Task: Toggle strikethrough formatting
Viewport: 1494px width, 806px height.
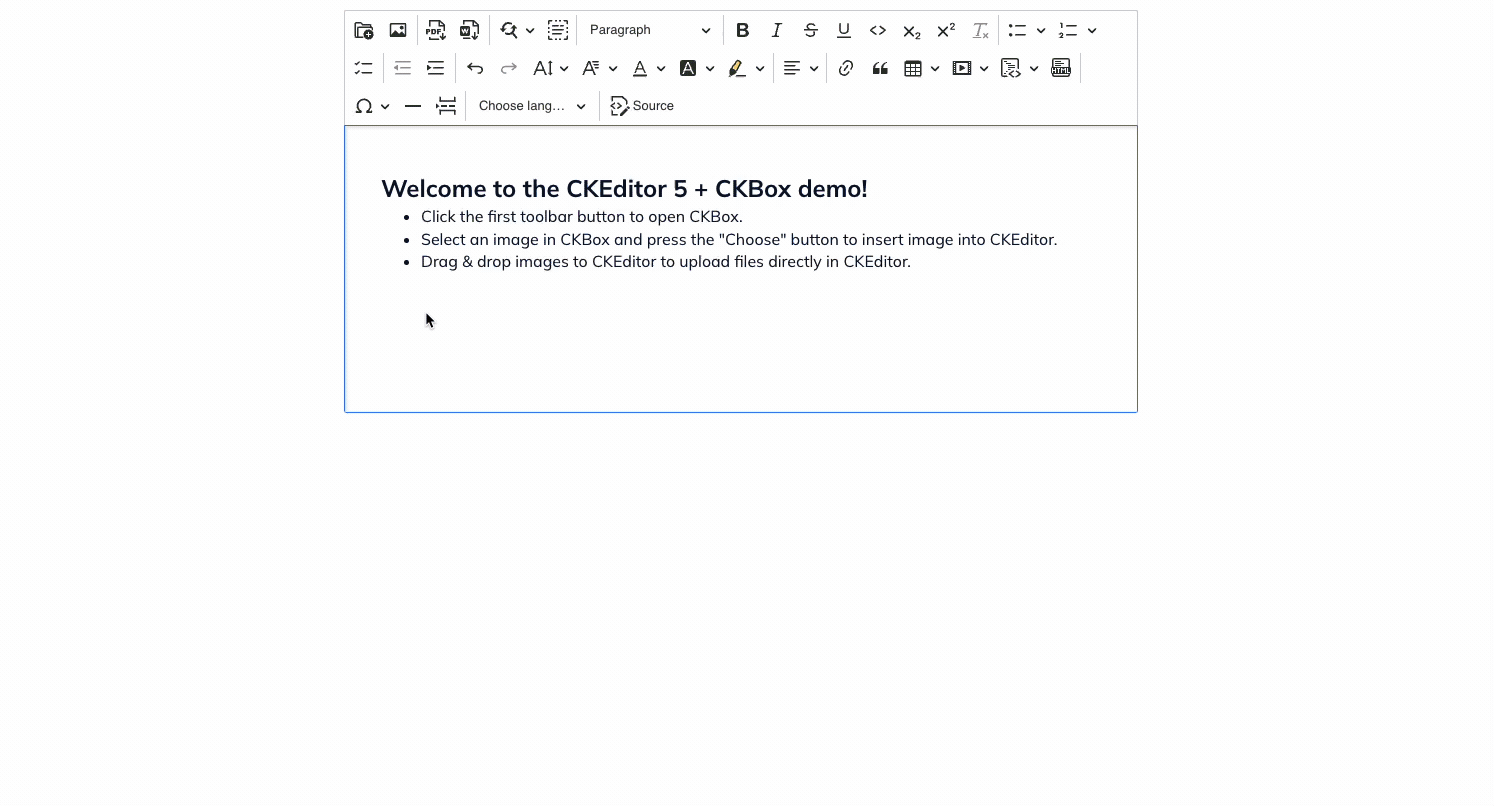Action: (x=810, y=31)
